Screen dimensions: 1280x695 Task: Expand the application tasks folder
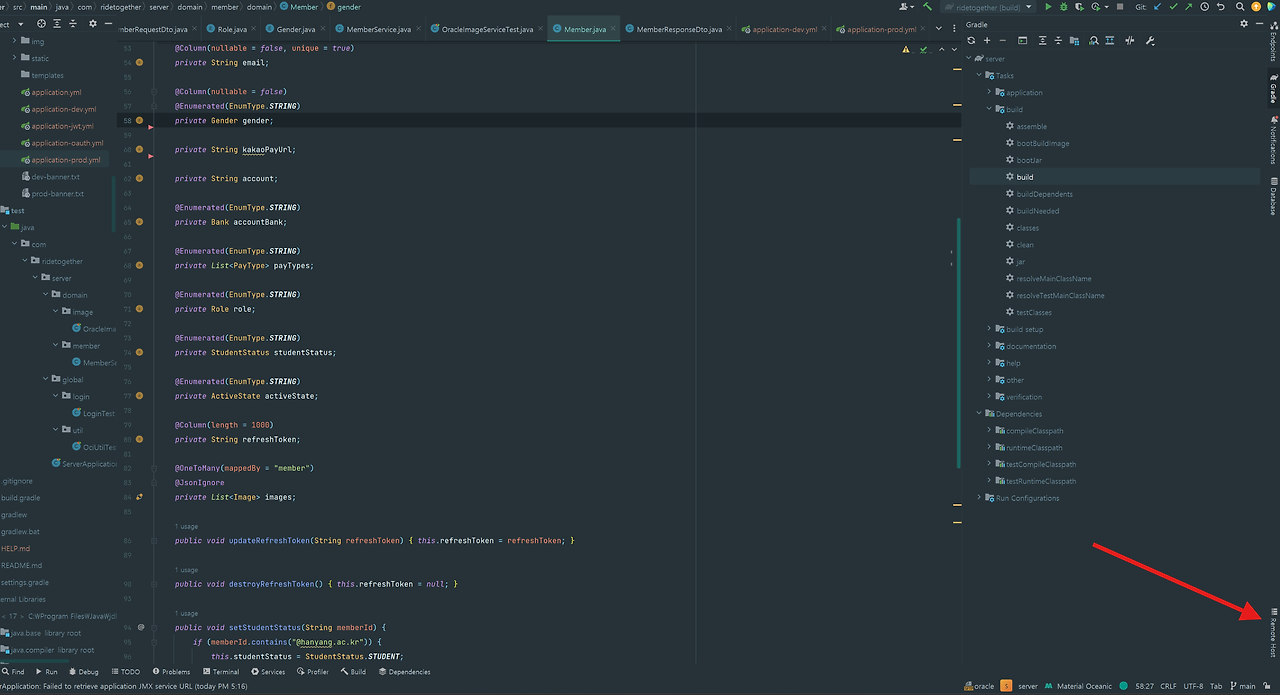(x=989, y=93)
